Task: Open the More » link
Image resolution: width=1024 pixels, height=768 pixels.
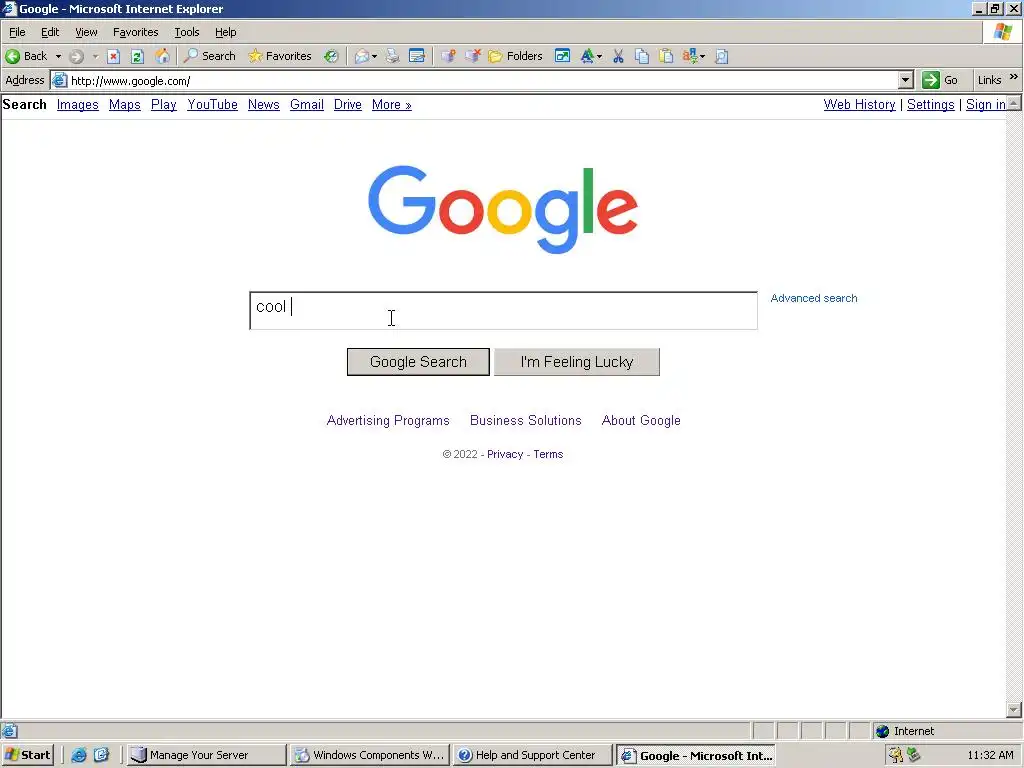Action: point(392,104)
